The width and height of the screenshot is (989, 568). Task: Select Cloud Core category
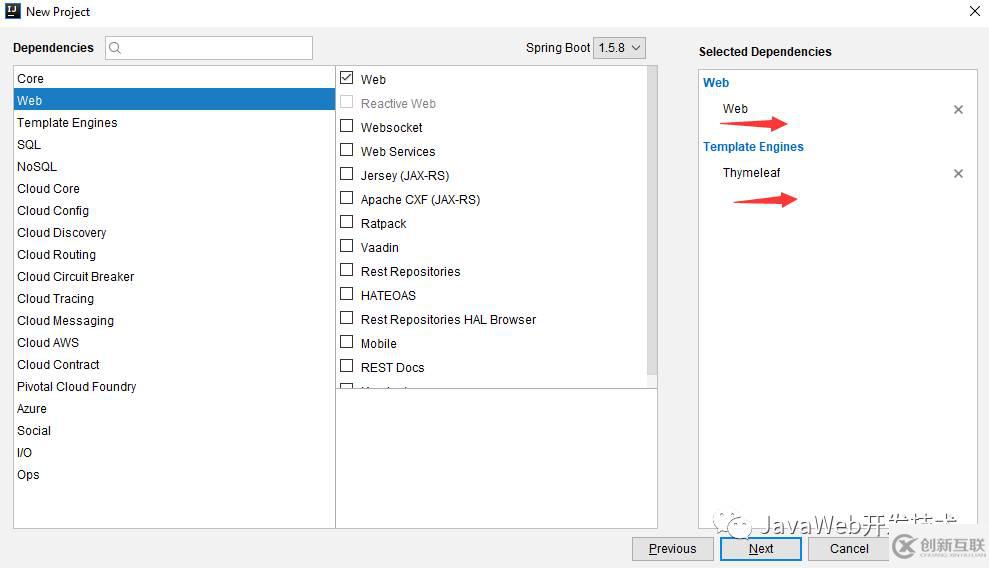174,188
